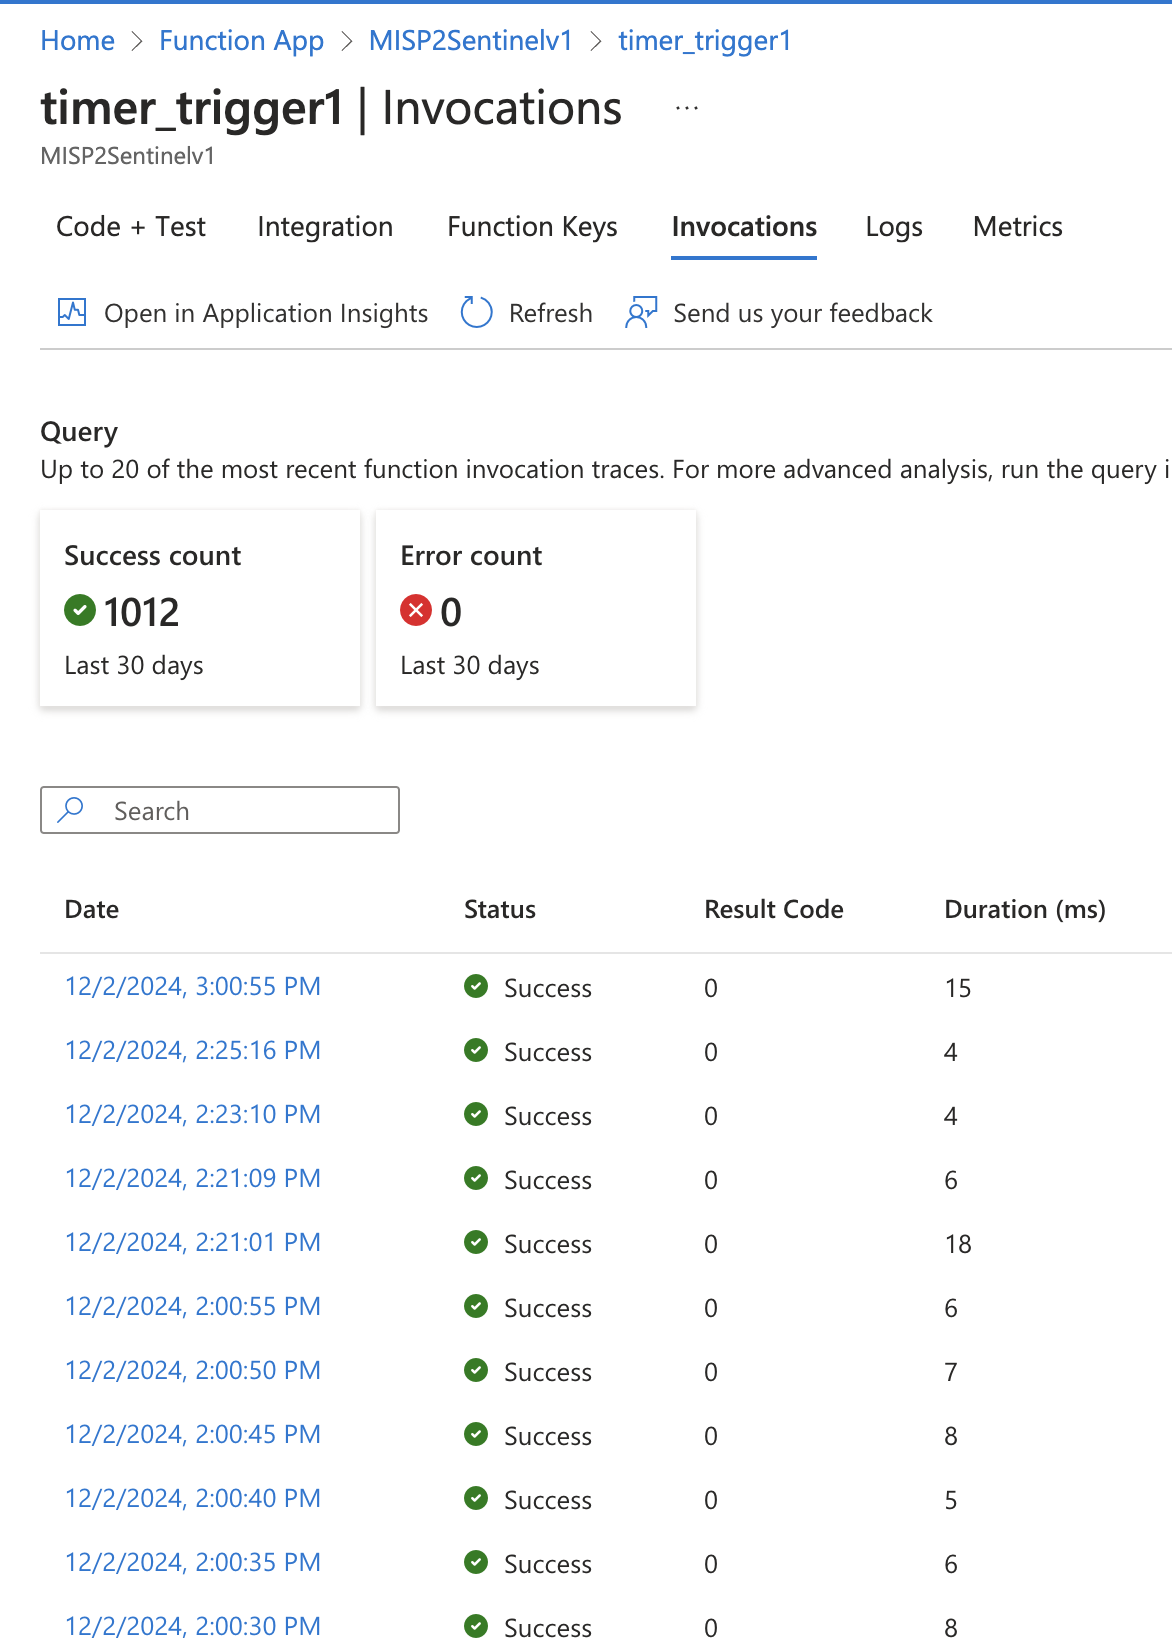Click the ellipsis more options icon

[x=687, y=108]
